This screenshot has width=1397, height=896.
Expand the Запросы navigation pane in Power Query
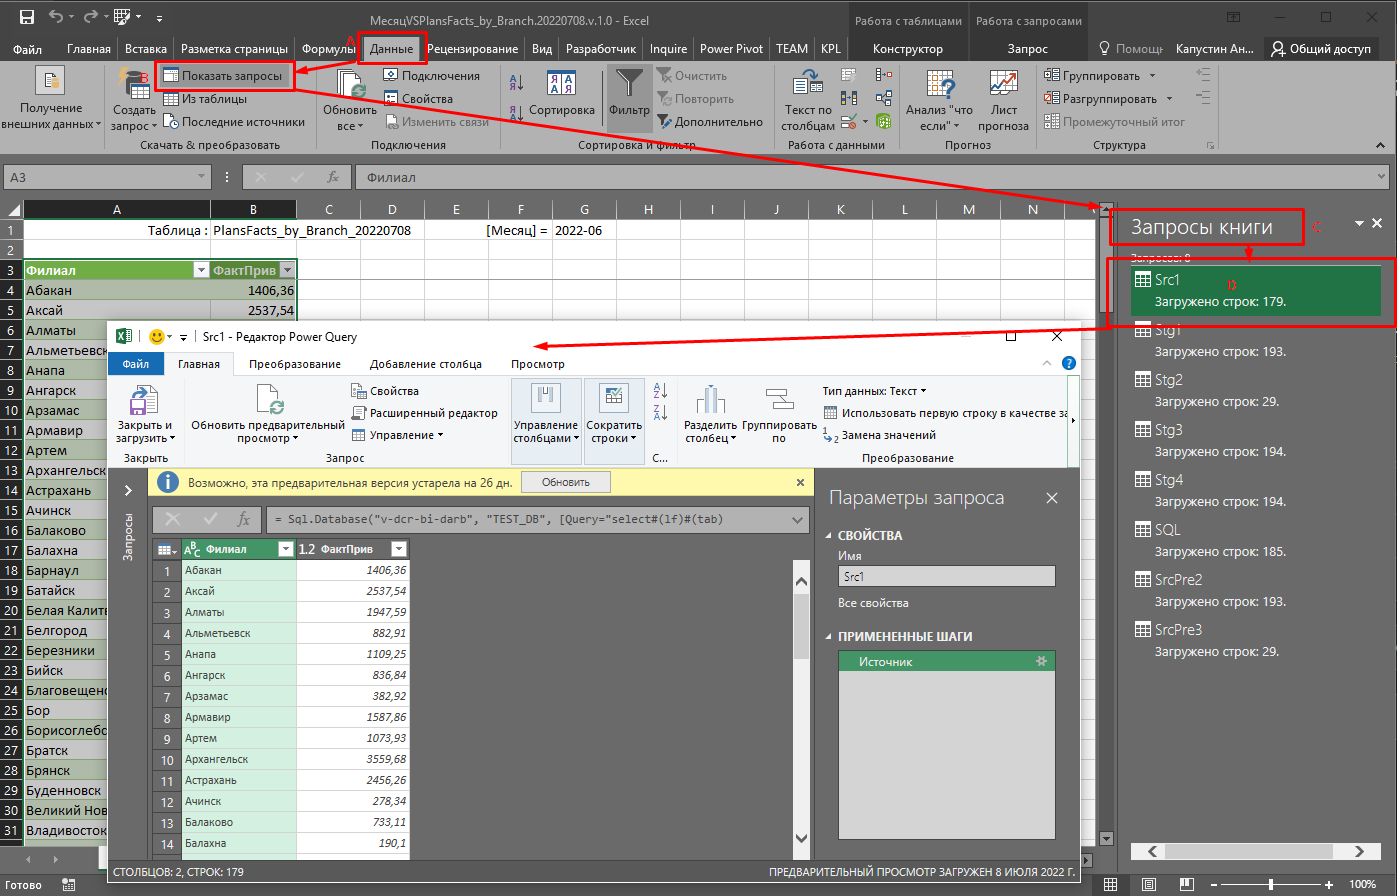pos(128,490)
